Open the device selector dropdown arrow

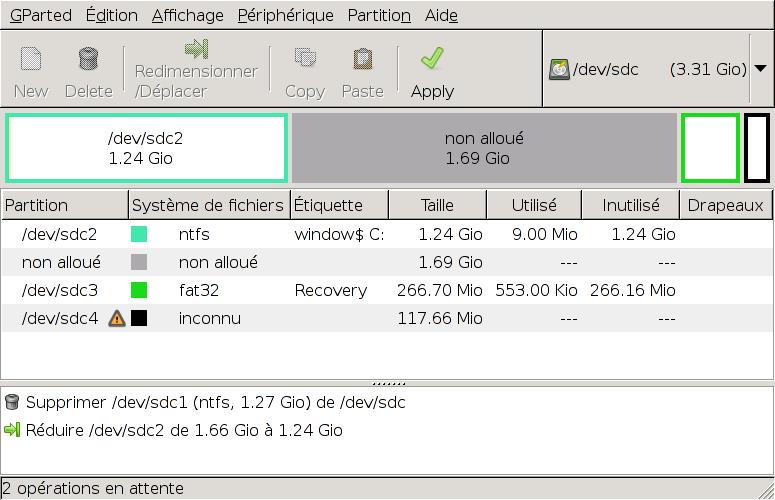pos(760,69)
